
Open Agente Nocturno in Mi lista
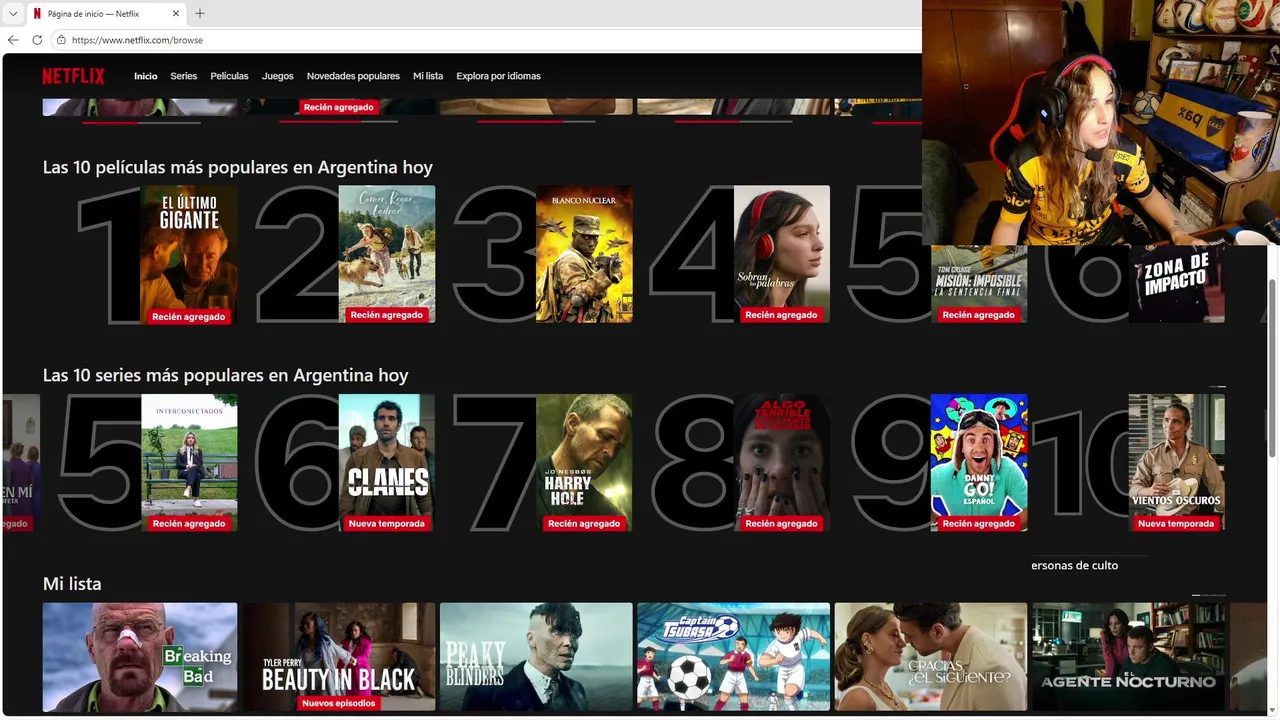pos(1128,656)
